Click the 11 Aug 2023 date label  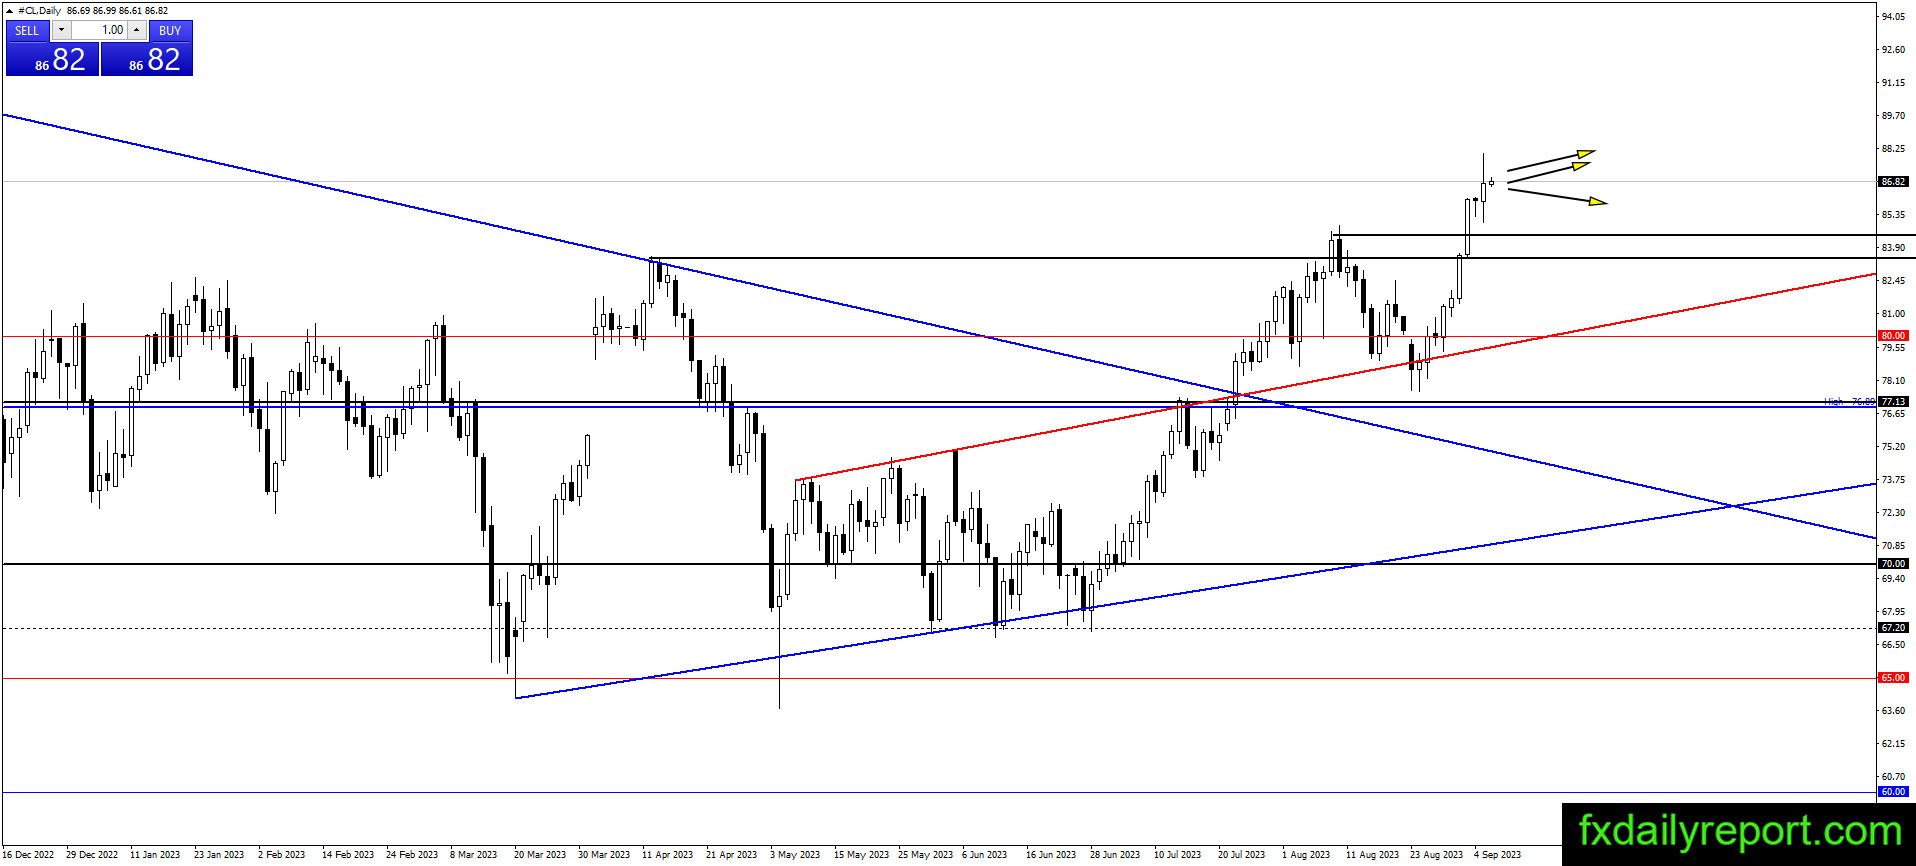[x=1372, y=855]
